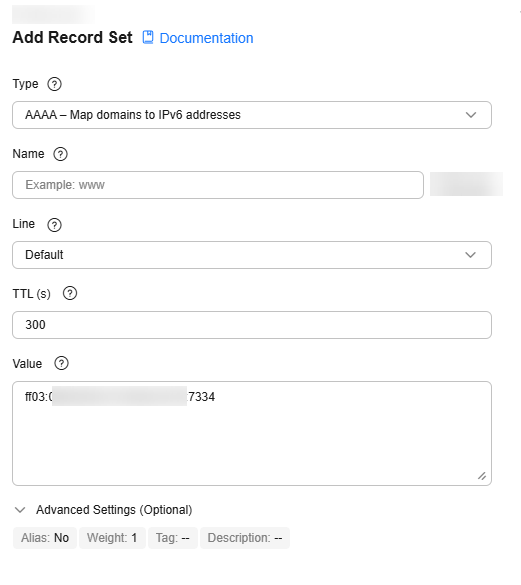
Task: Click the Weight: 1 tag
Action: 112,538
